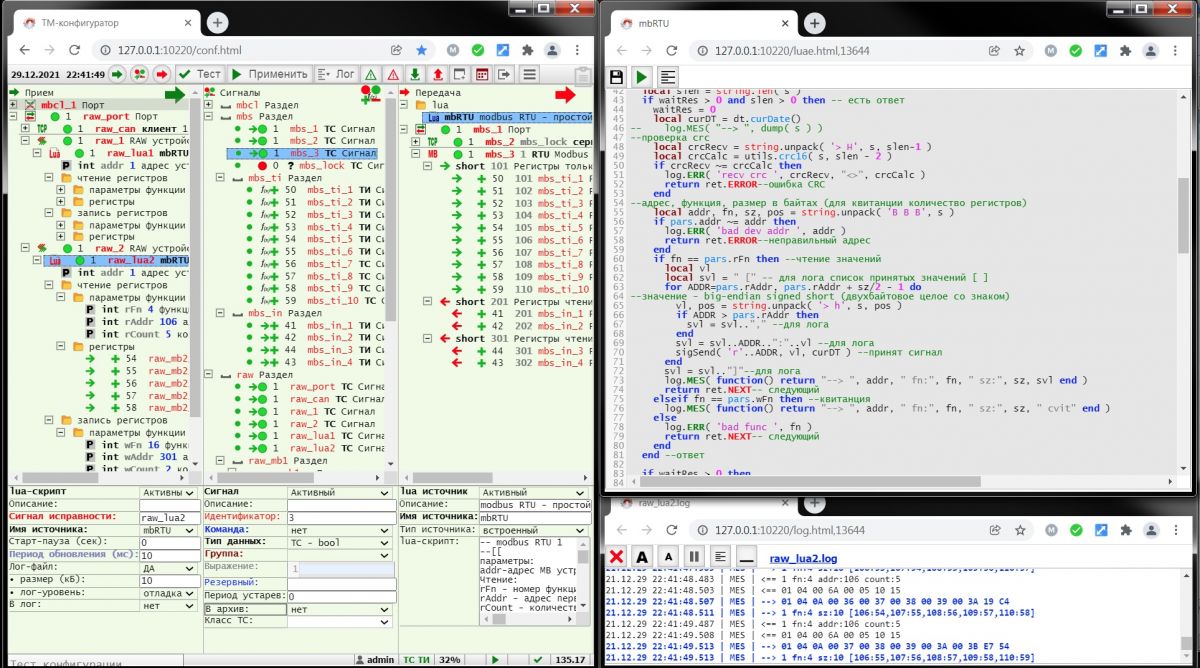Click the red calendar icon in configurator toolbar
Viewport: 1200px width, 668px height.
point(482,74)
